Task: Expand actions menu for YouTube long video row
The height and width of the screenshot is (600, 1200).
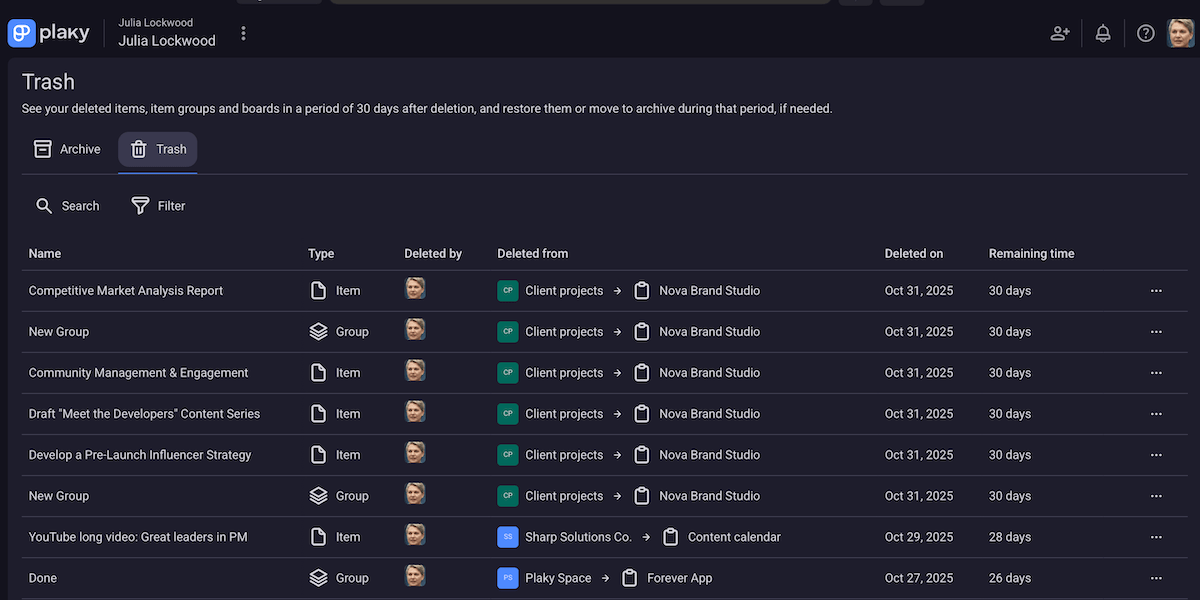Action: point(1156,537)
